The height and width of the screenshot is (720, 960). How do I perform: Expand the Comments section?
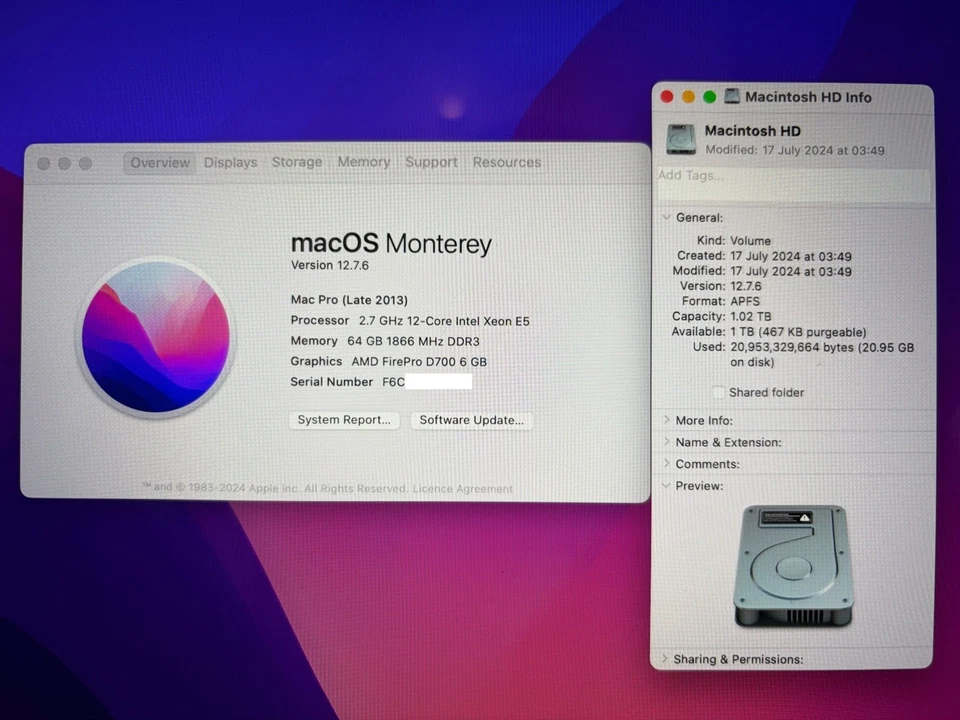(667, 463)
